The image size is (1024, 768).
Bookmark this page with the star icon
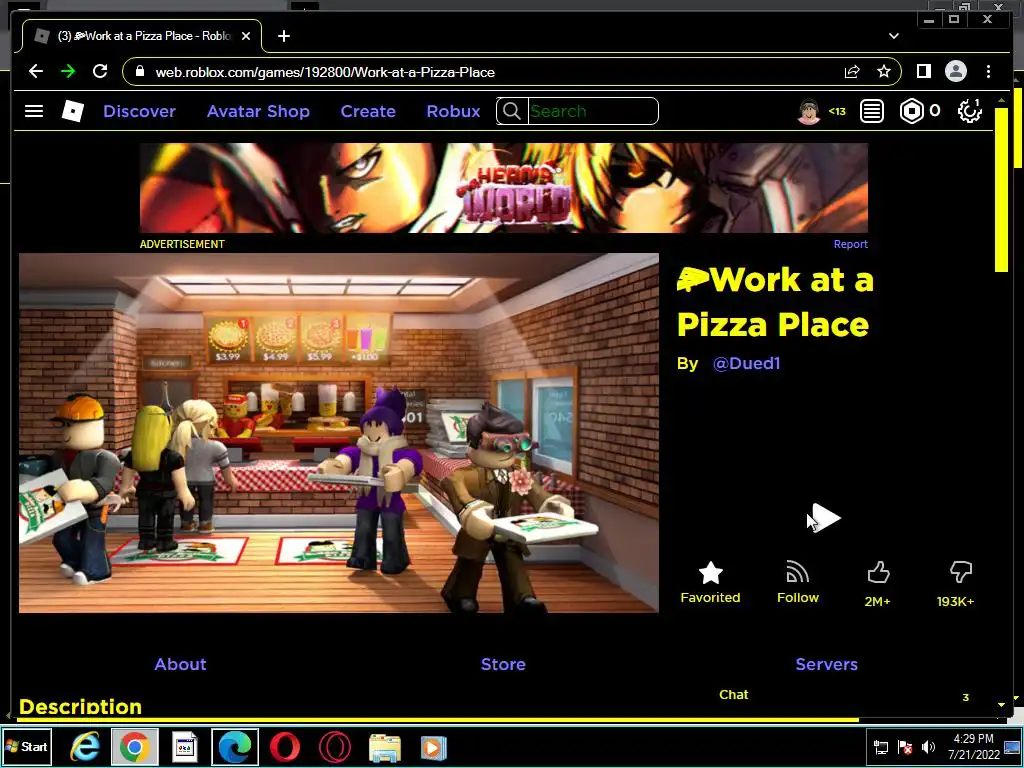tap(884, 71)
